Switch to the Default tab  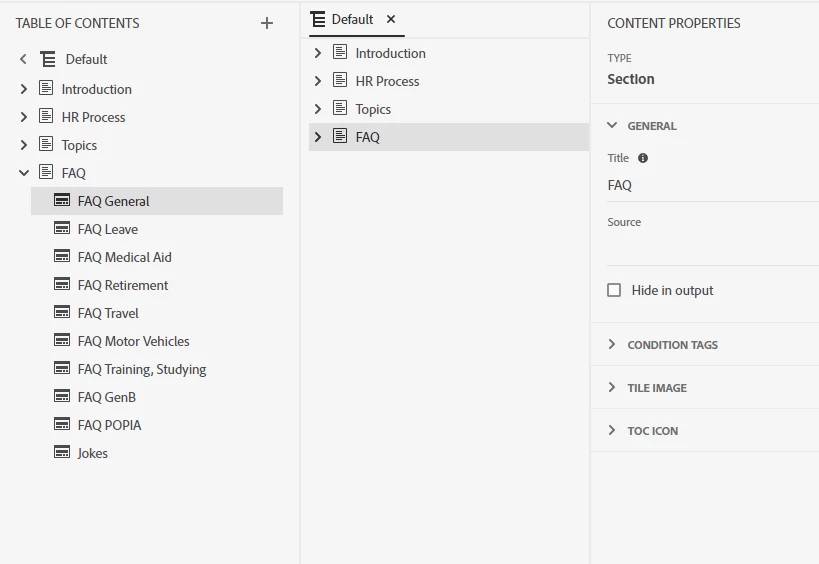(352, 19)
